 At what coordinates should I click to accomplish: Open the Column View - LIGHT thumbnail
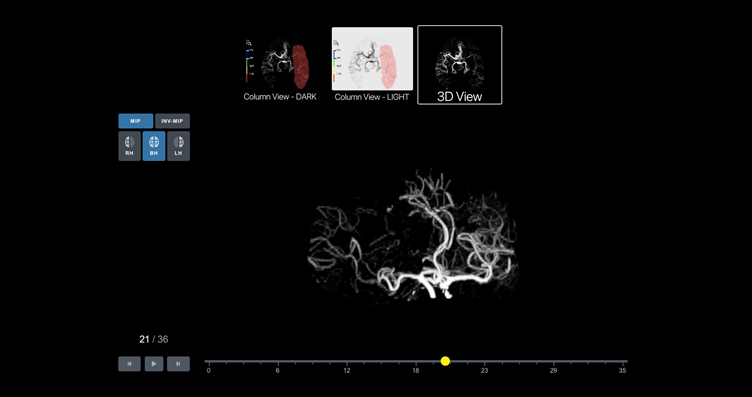pyautogui.click(x=372, y=64)
